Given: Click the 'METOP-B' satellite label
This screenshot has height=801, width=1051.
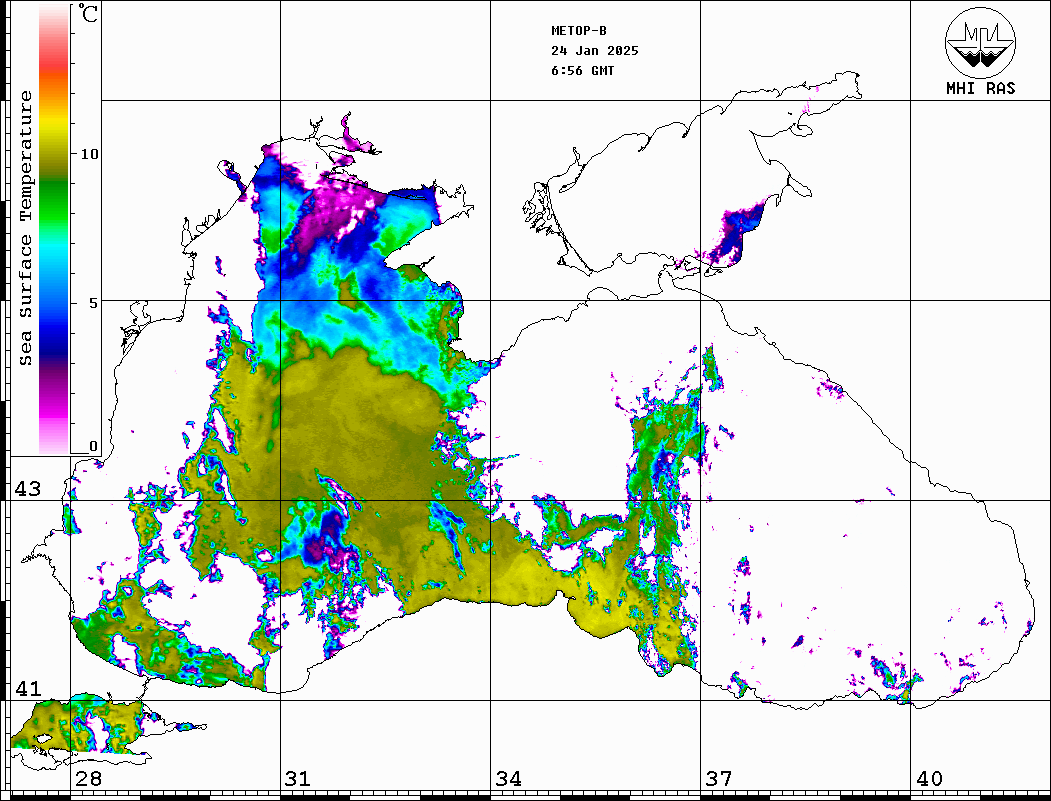Looking at the screenshot, I should click(579, 31).
